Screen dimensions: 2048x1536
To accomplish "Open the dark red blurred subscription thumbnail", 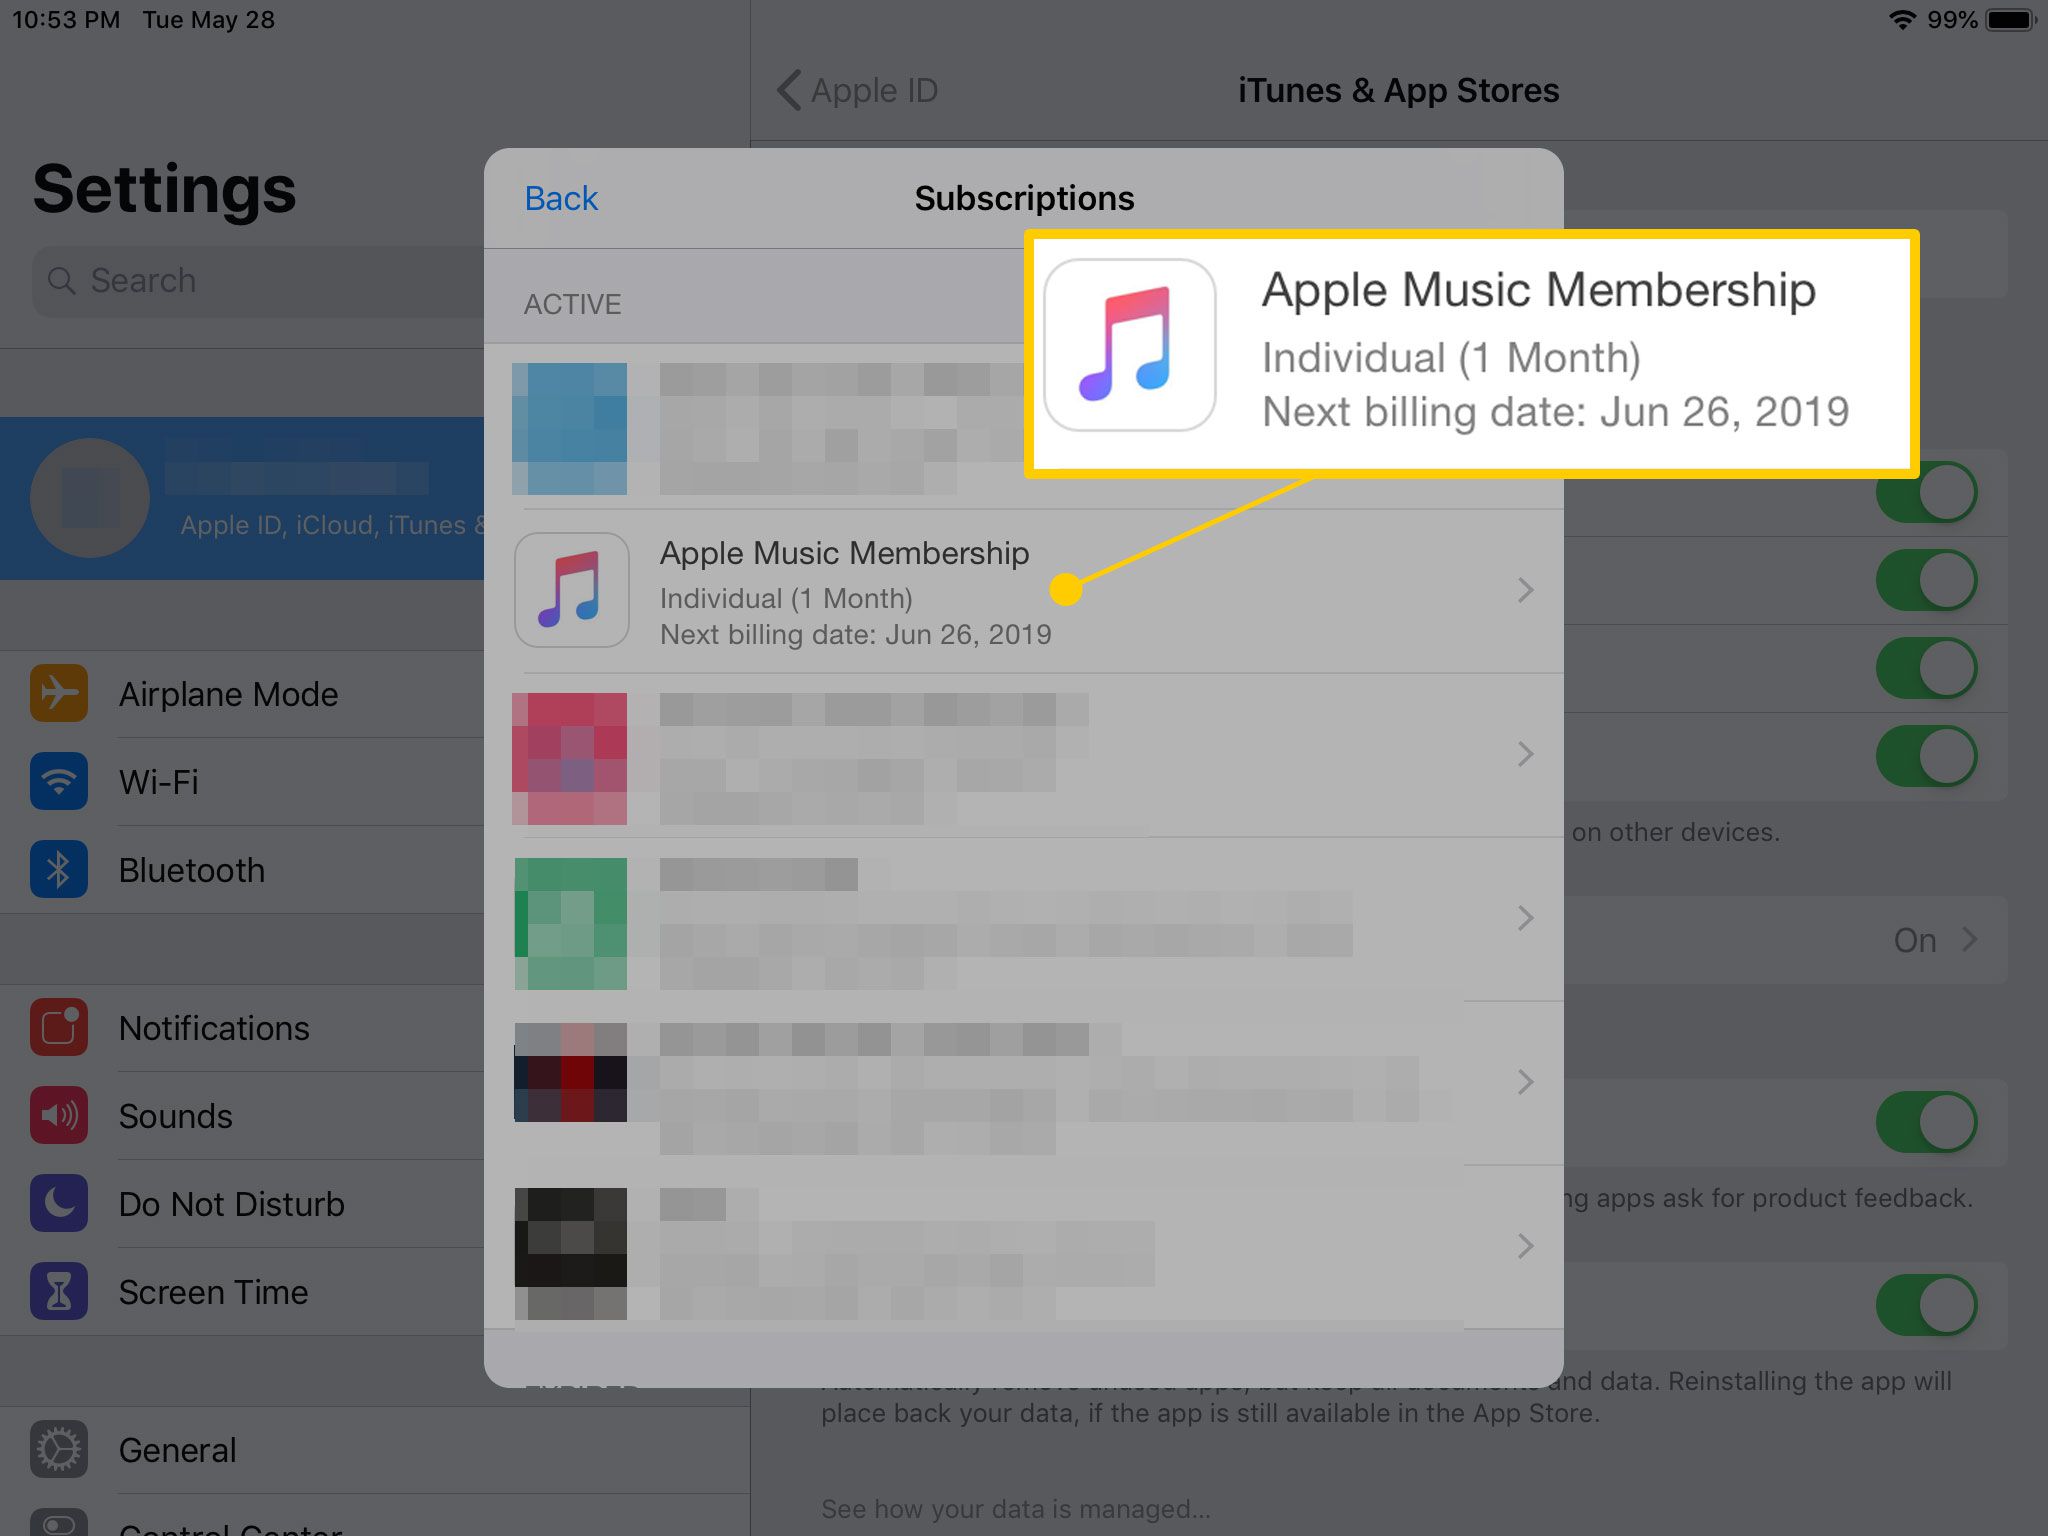I will click(x=570, y=1072).
